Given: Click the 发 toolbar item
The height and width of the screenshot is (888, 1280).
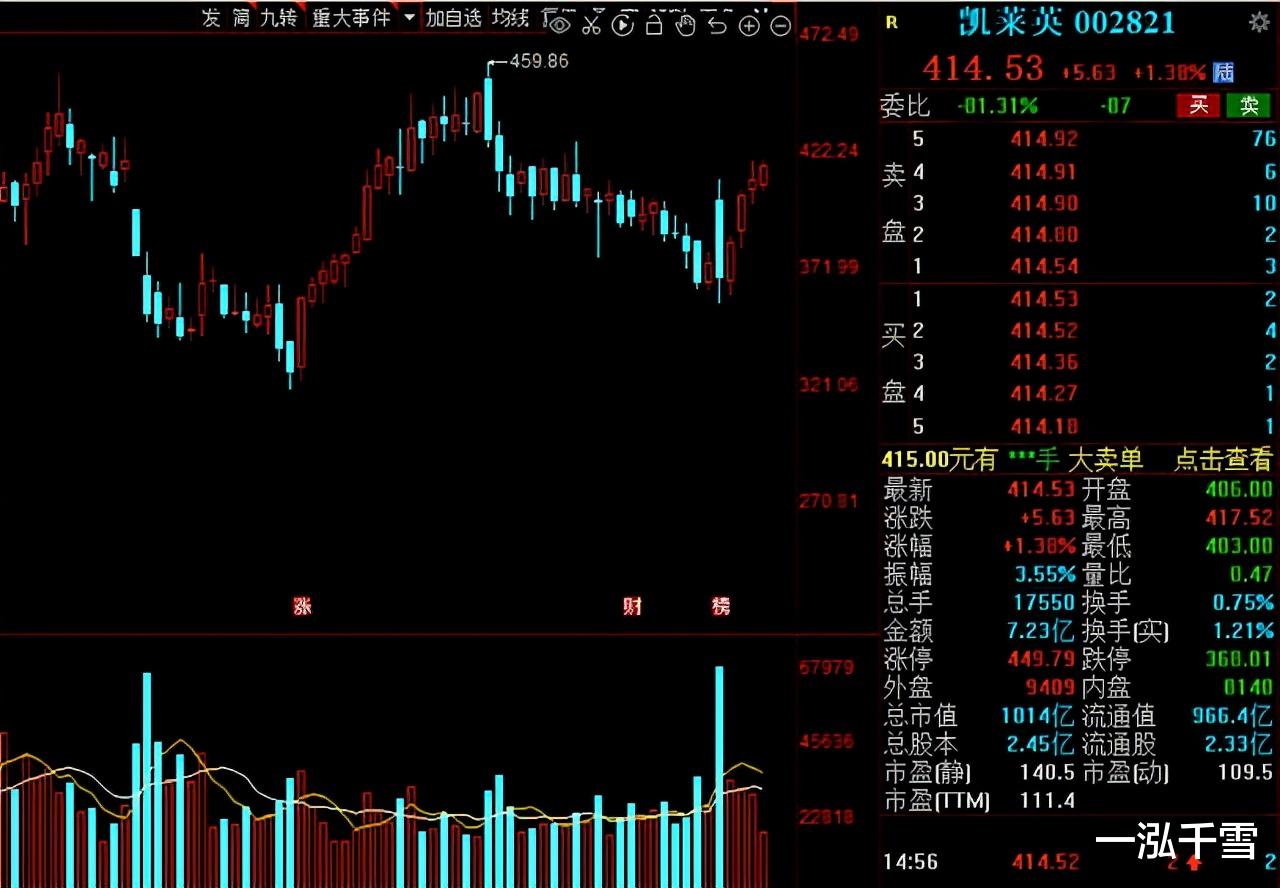Looking at the screenshot, I should tap(210, 18).
